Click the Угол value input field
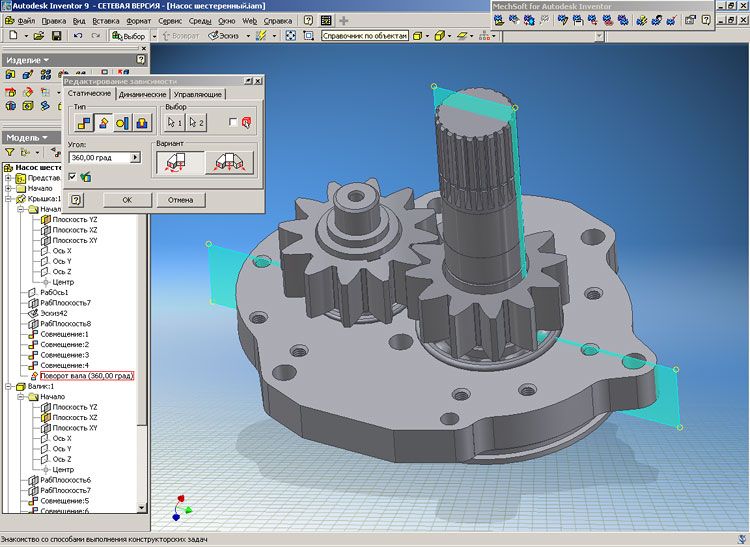This screenshot has width=750, height=547. click(100, 157)
